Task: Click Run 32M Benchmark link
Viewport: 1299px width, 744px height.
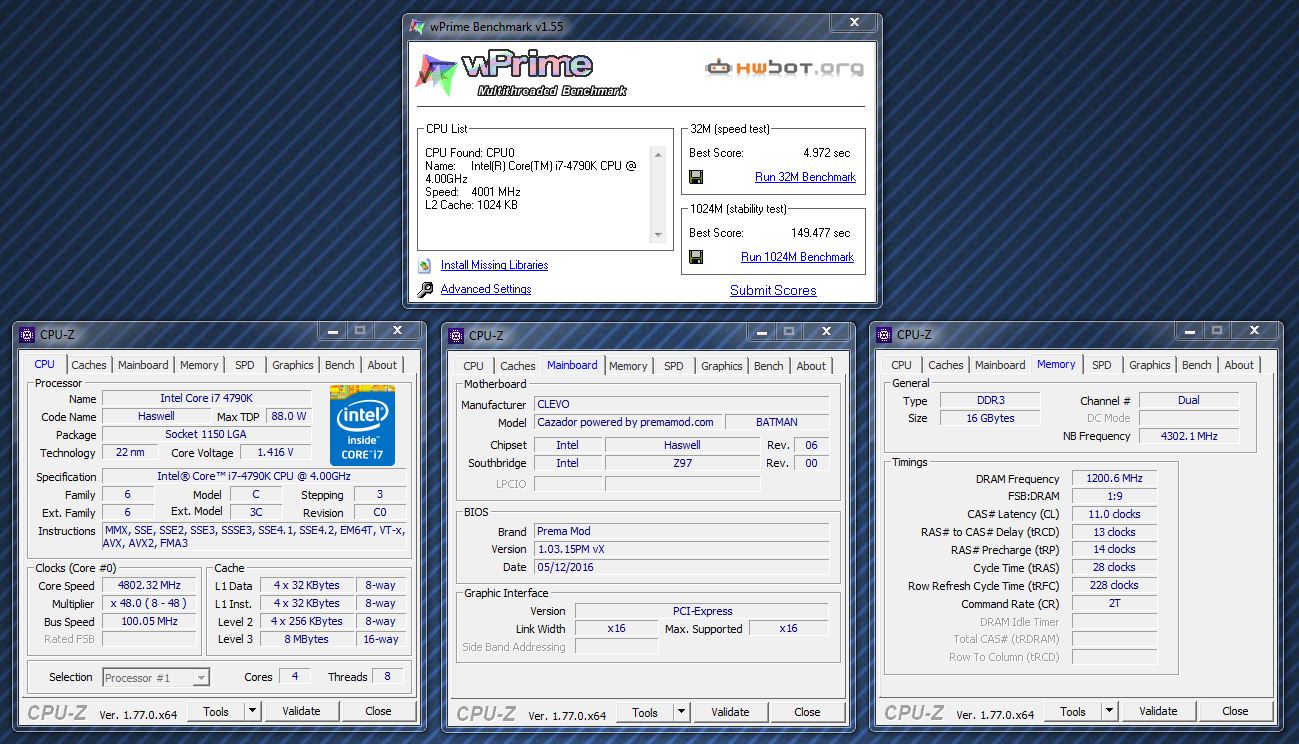Action: click(x=805, y=177)
